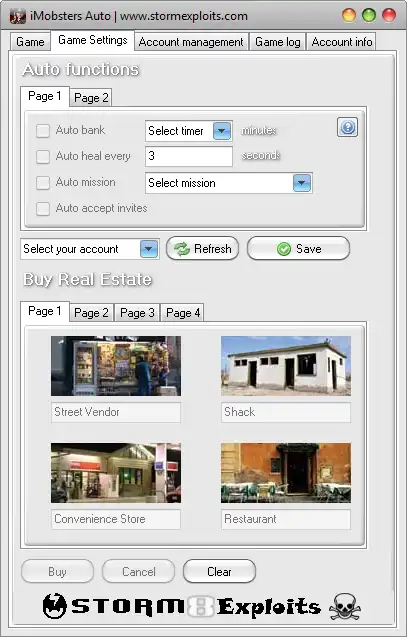Click the skull and crossbones logo icon
Viewport: 407px width, 637px height.
pyautogui.click(x=345, y=607)
